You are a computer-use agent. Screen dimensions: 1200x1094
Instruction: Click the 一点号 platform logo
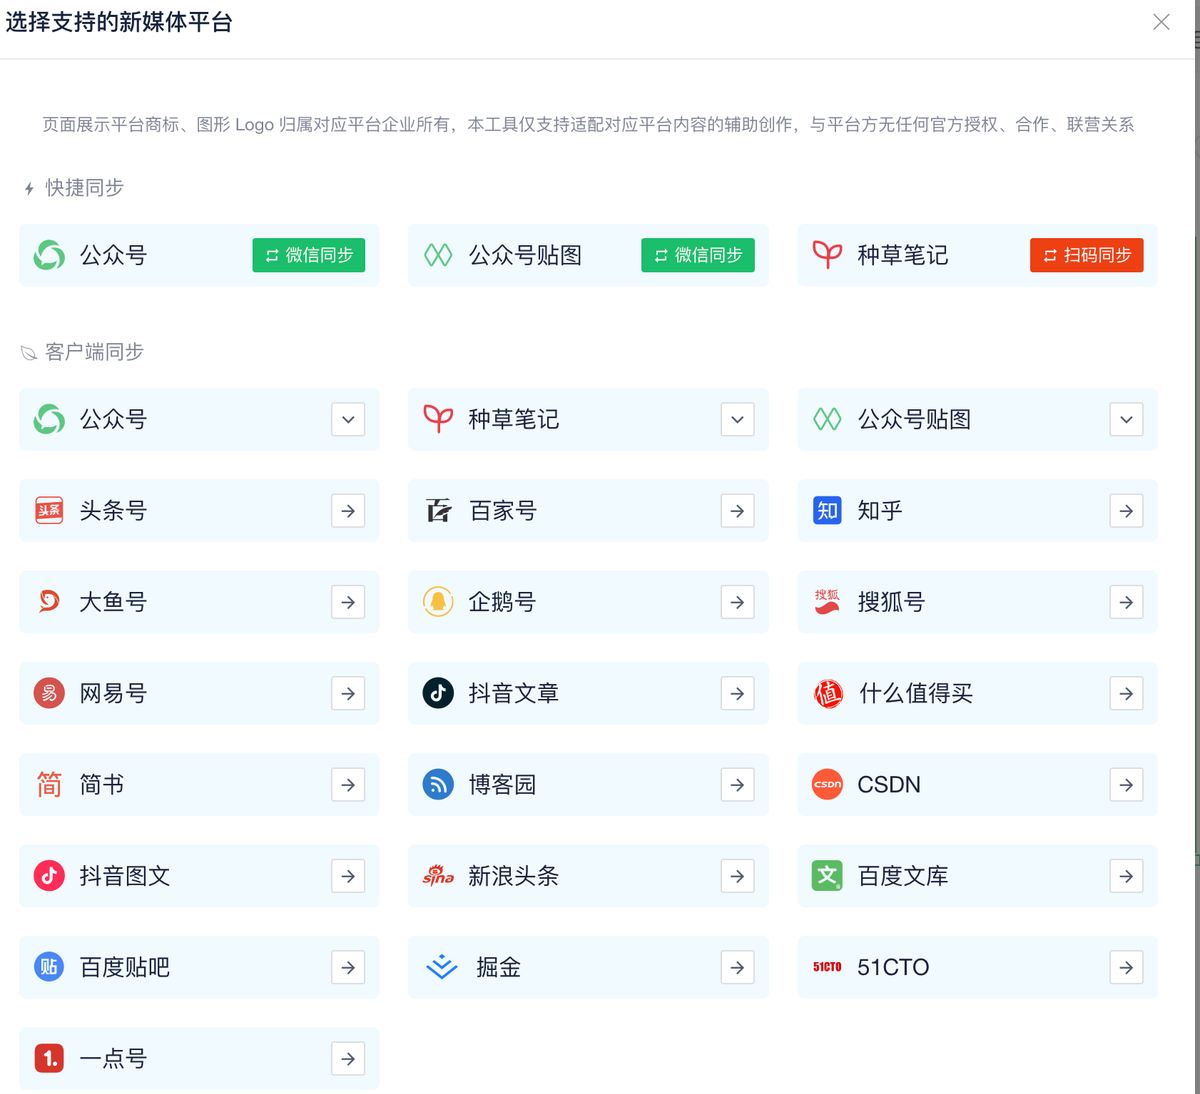[49, 1058]
